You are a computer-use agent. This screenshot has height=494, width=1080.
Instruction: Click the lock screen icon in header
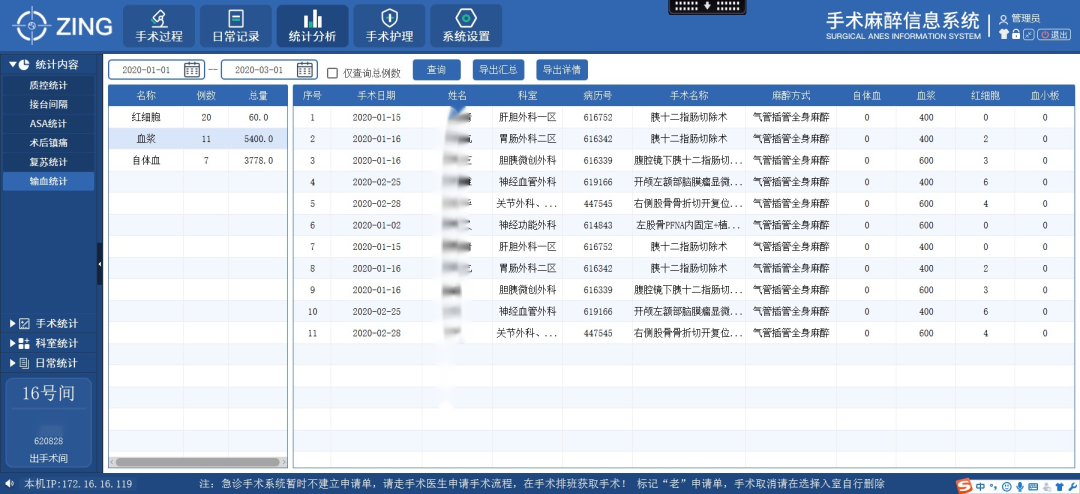tap(1016, 34)
